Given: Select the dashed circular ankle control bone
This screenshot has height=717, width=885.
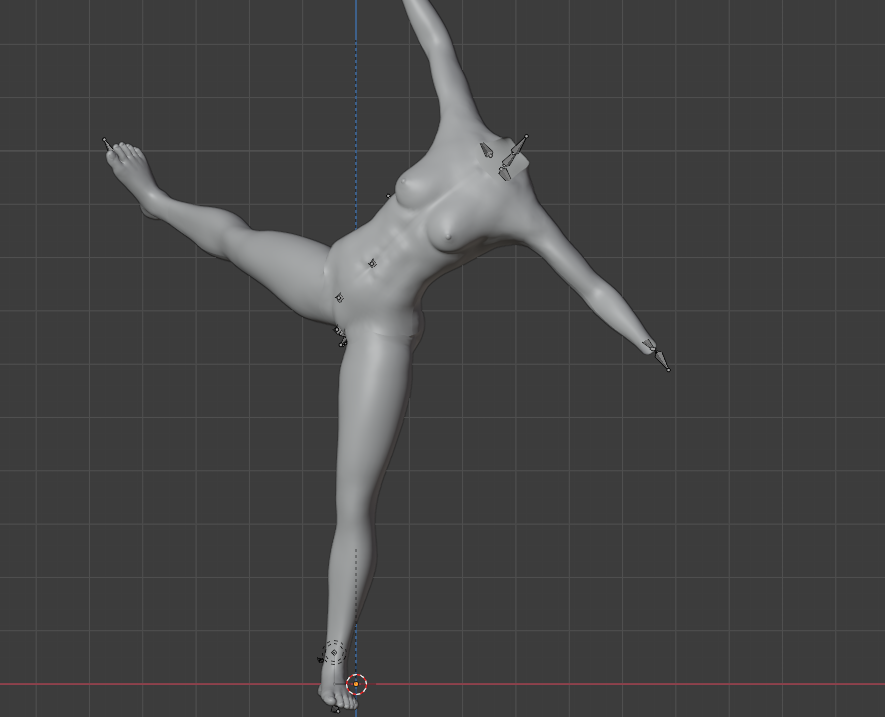Looking at the screenshot, I should [x=334, y=653].
